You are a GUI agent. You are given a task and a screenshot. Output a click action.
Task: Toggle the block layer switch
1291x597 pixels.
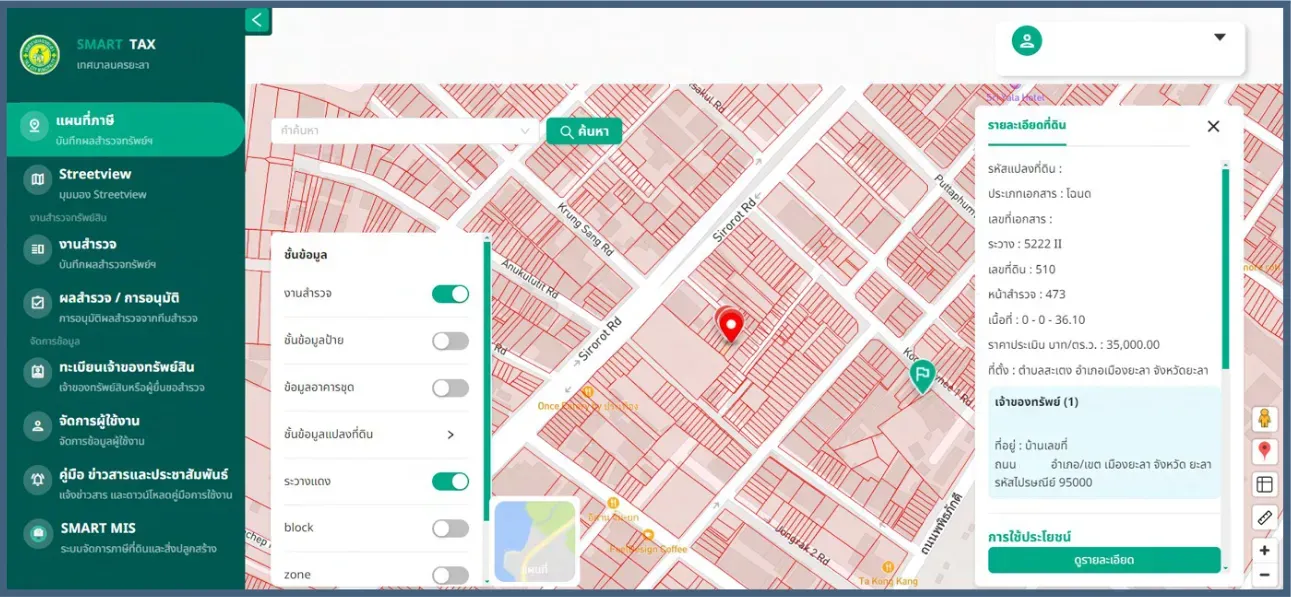pyautogui.click(x=450, y=528)
